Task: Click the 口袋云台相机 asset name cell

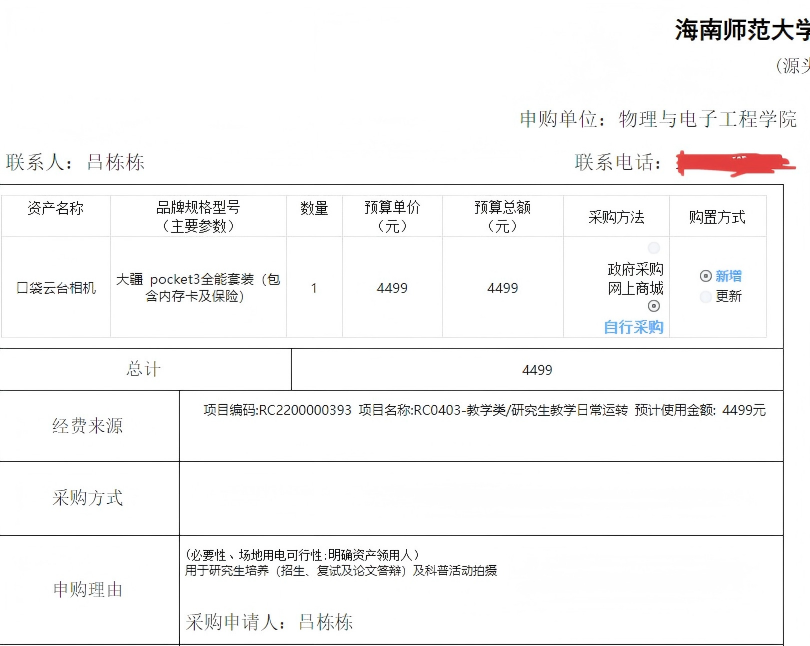Action: (56, 288)
